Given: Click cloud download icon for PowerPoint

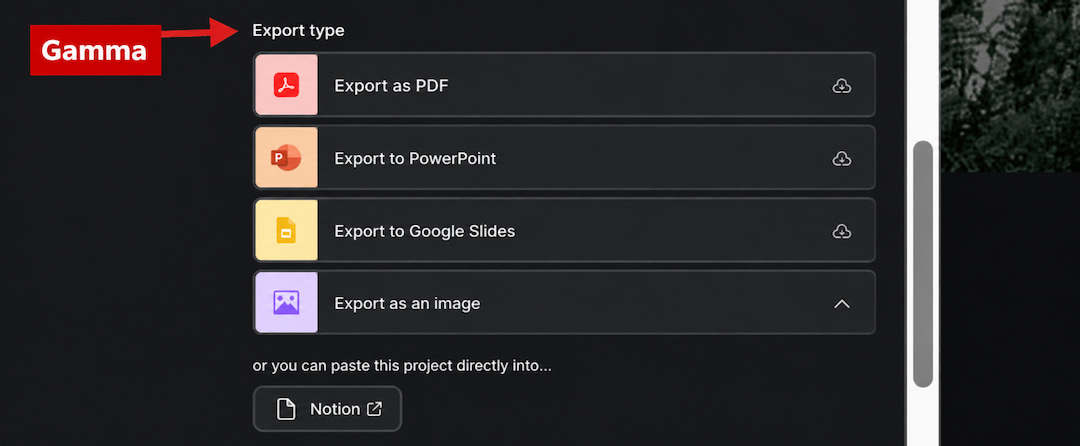Looking at the screenshot, I should coord(842,159).
